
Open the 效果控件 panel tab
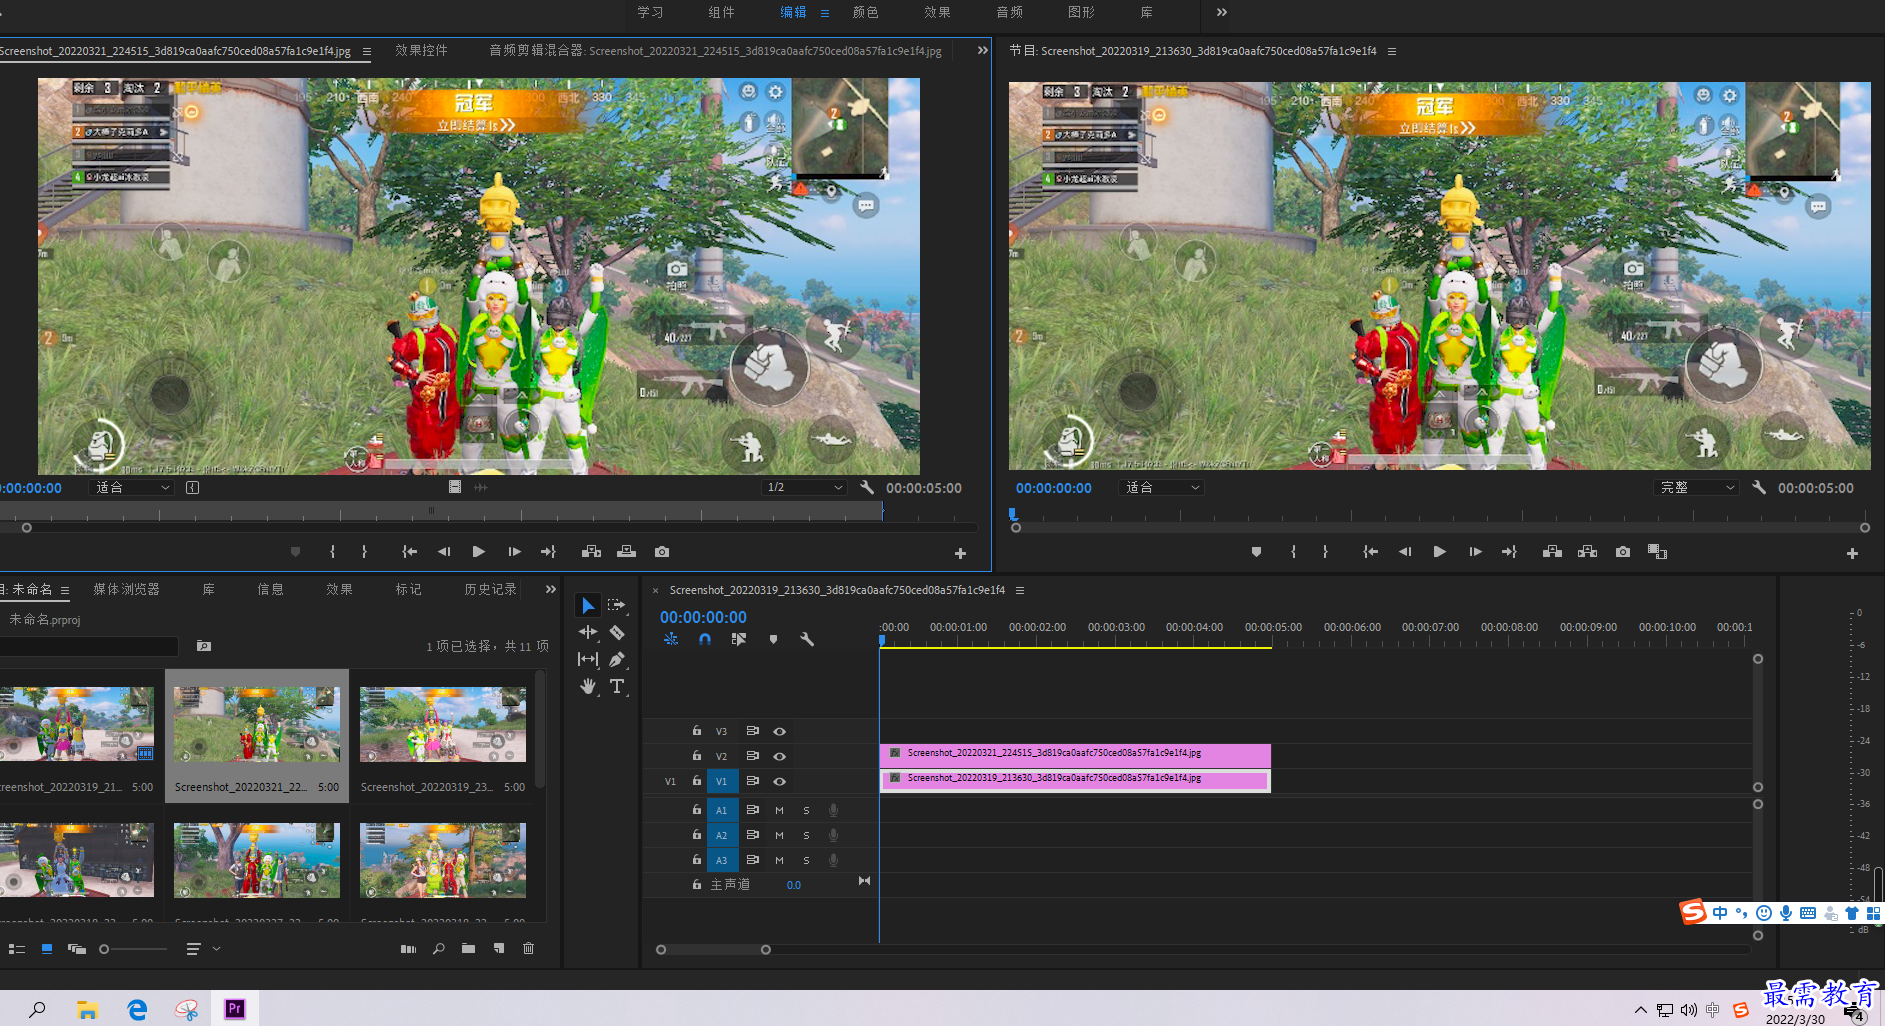421,50
